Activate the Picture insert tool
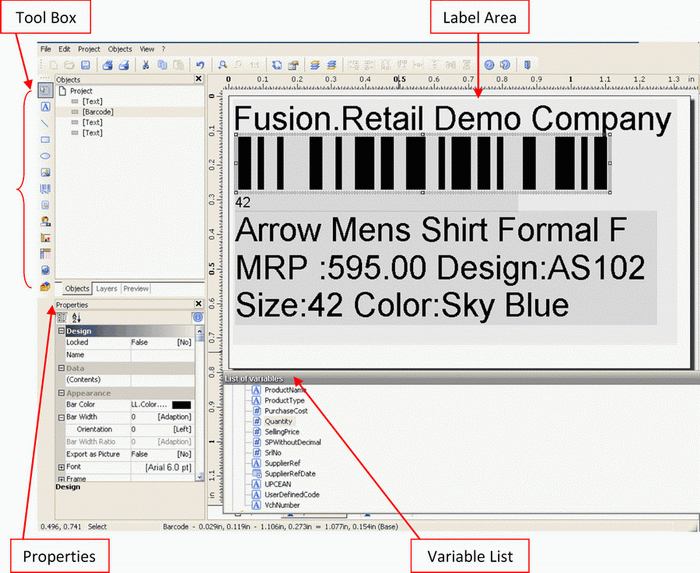The image size is (700, 573). [46, 172]
